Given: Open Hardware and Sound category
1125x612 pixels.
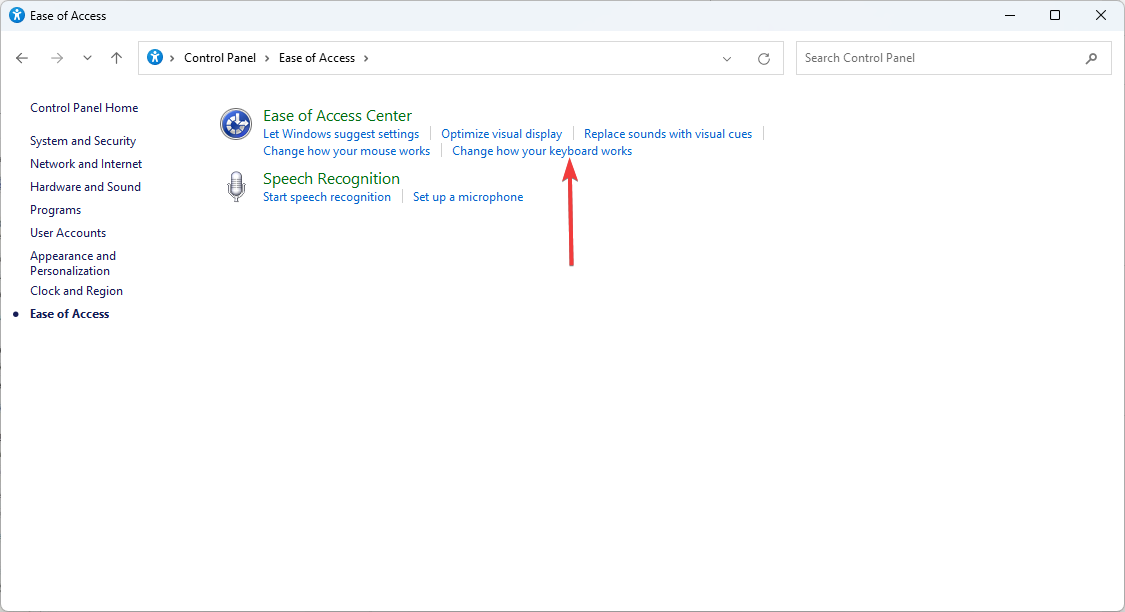Looking at the screenshot, I should (x=85, y=187).
